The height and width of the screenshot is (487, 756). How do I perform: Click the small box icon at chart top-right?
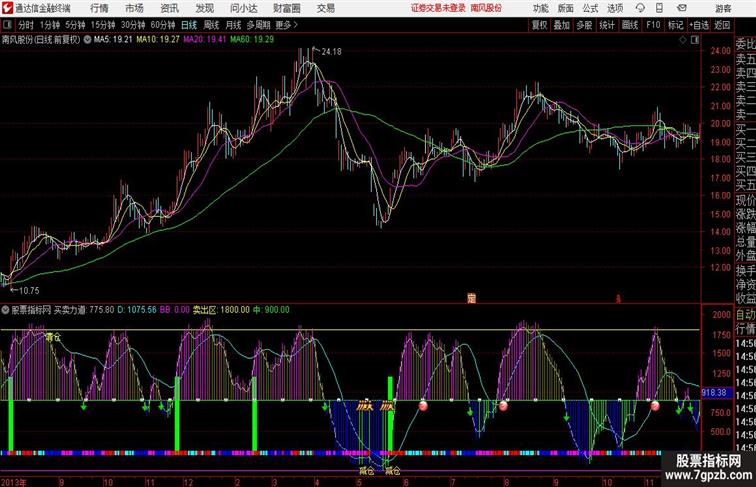(x=696, y=40)
